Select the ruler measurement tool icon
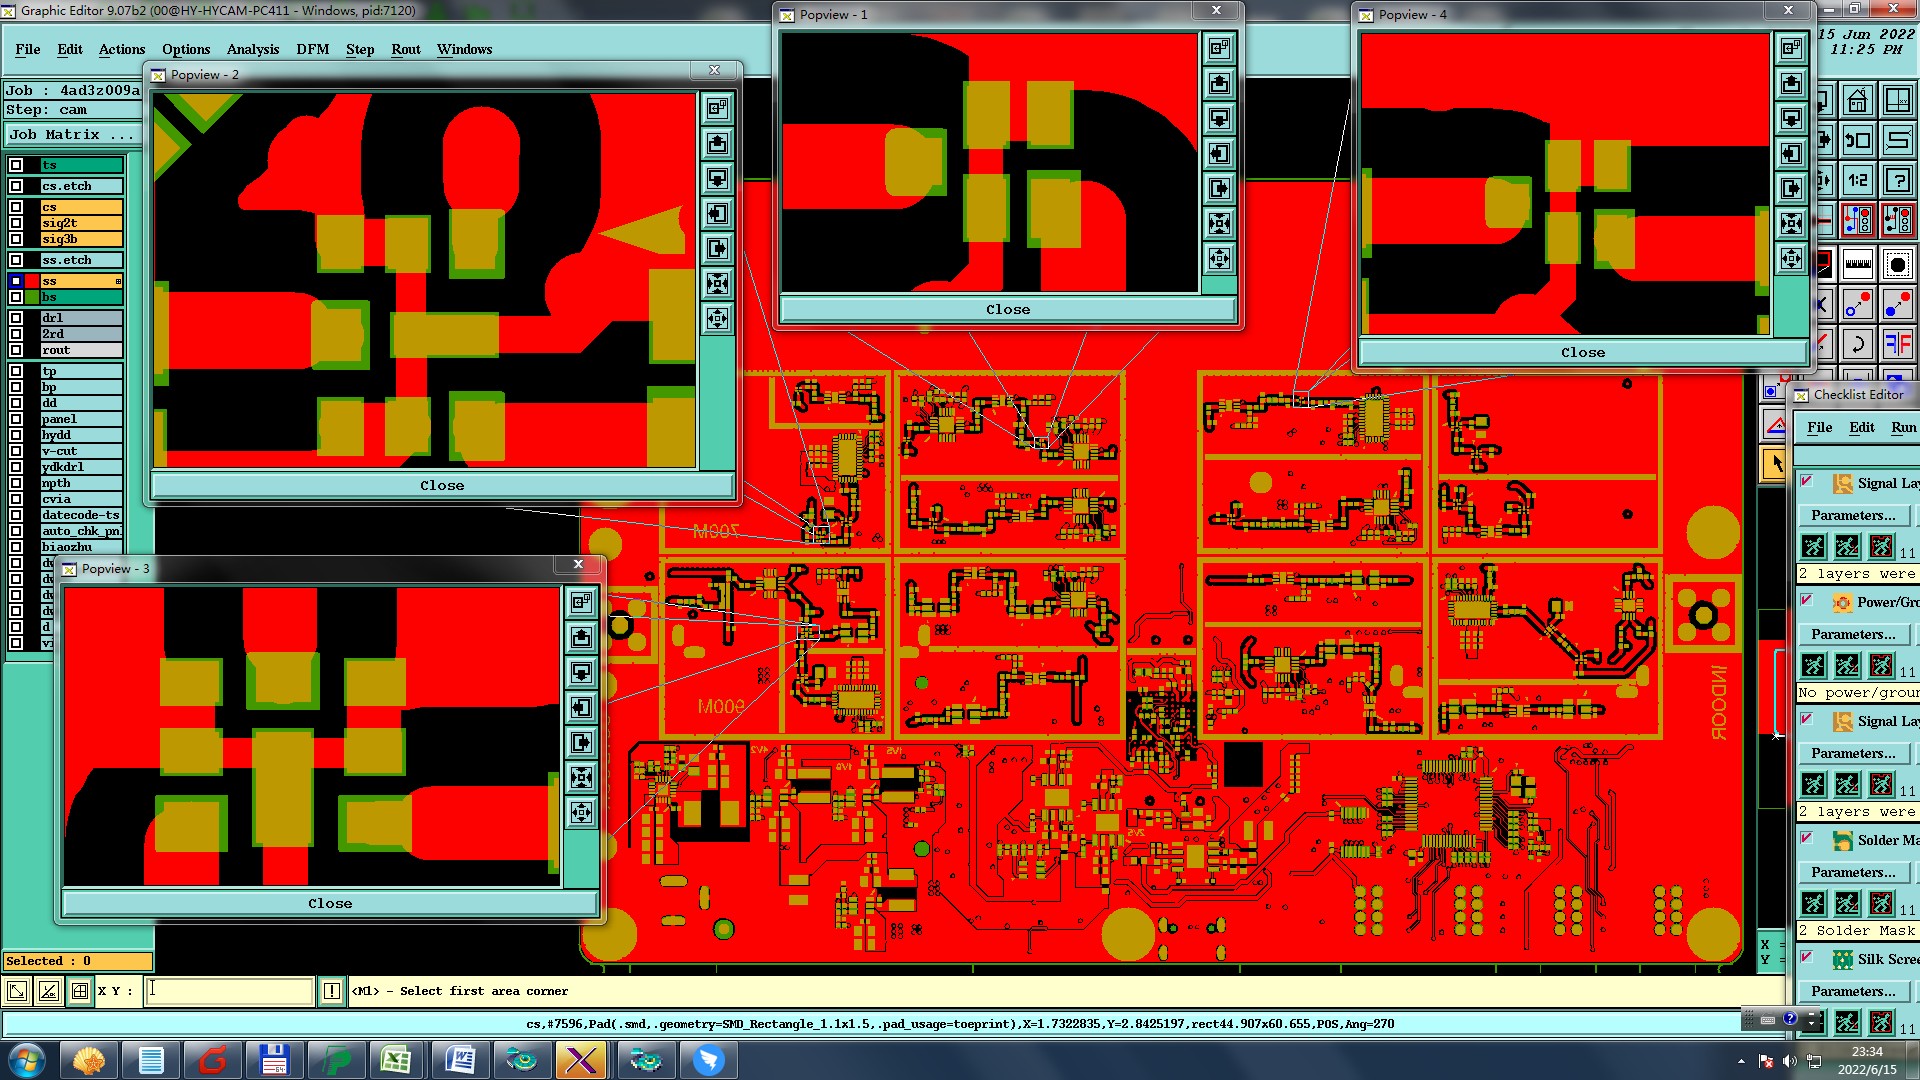Image resolution: width=1920 pixels, height=1080 pixels. pyautogui.click(x=1858, y=265)
